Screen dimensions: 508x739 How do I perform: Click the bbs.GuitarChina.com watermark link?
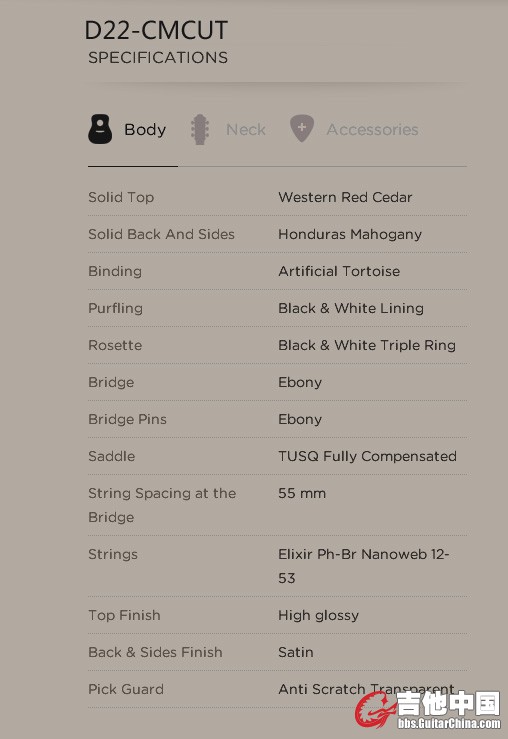click(449, 723)
